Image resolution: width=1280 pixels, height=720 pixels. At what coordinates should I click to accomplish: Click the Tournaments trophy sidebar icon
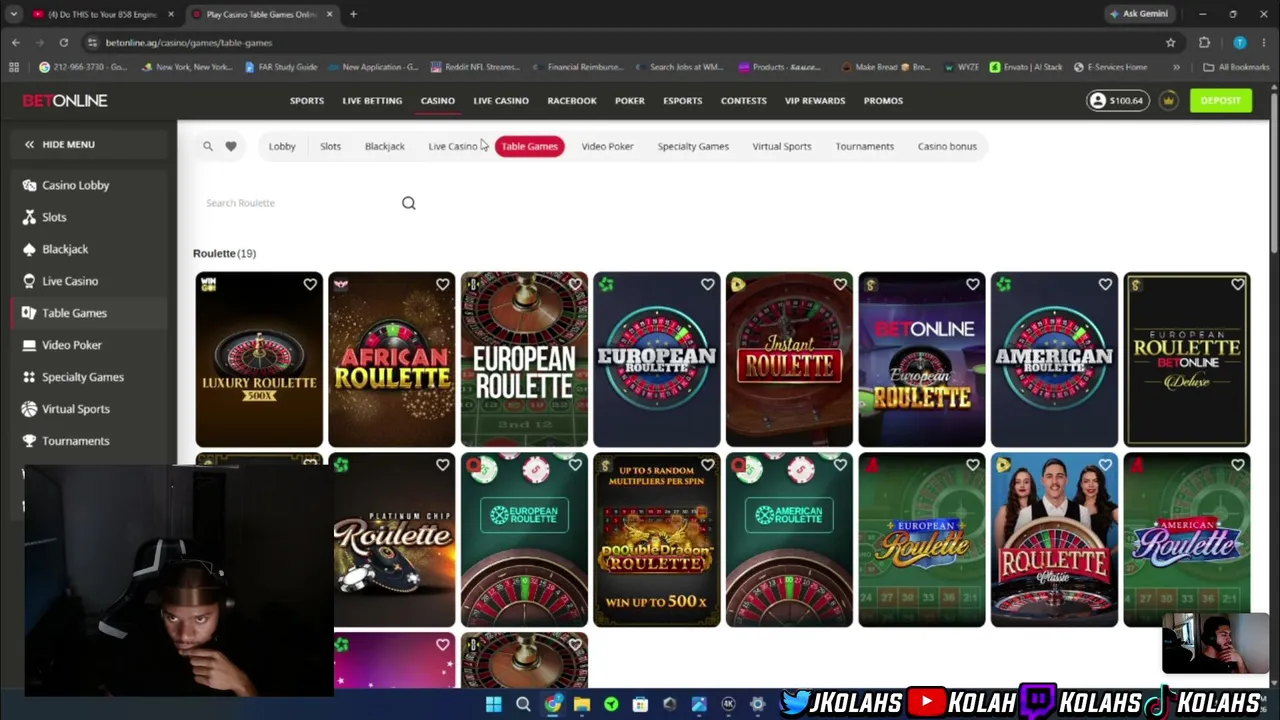pyautogui.click(x=29, y=441)
